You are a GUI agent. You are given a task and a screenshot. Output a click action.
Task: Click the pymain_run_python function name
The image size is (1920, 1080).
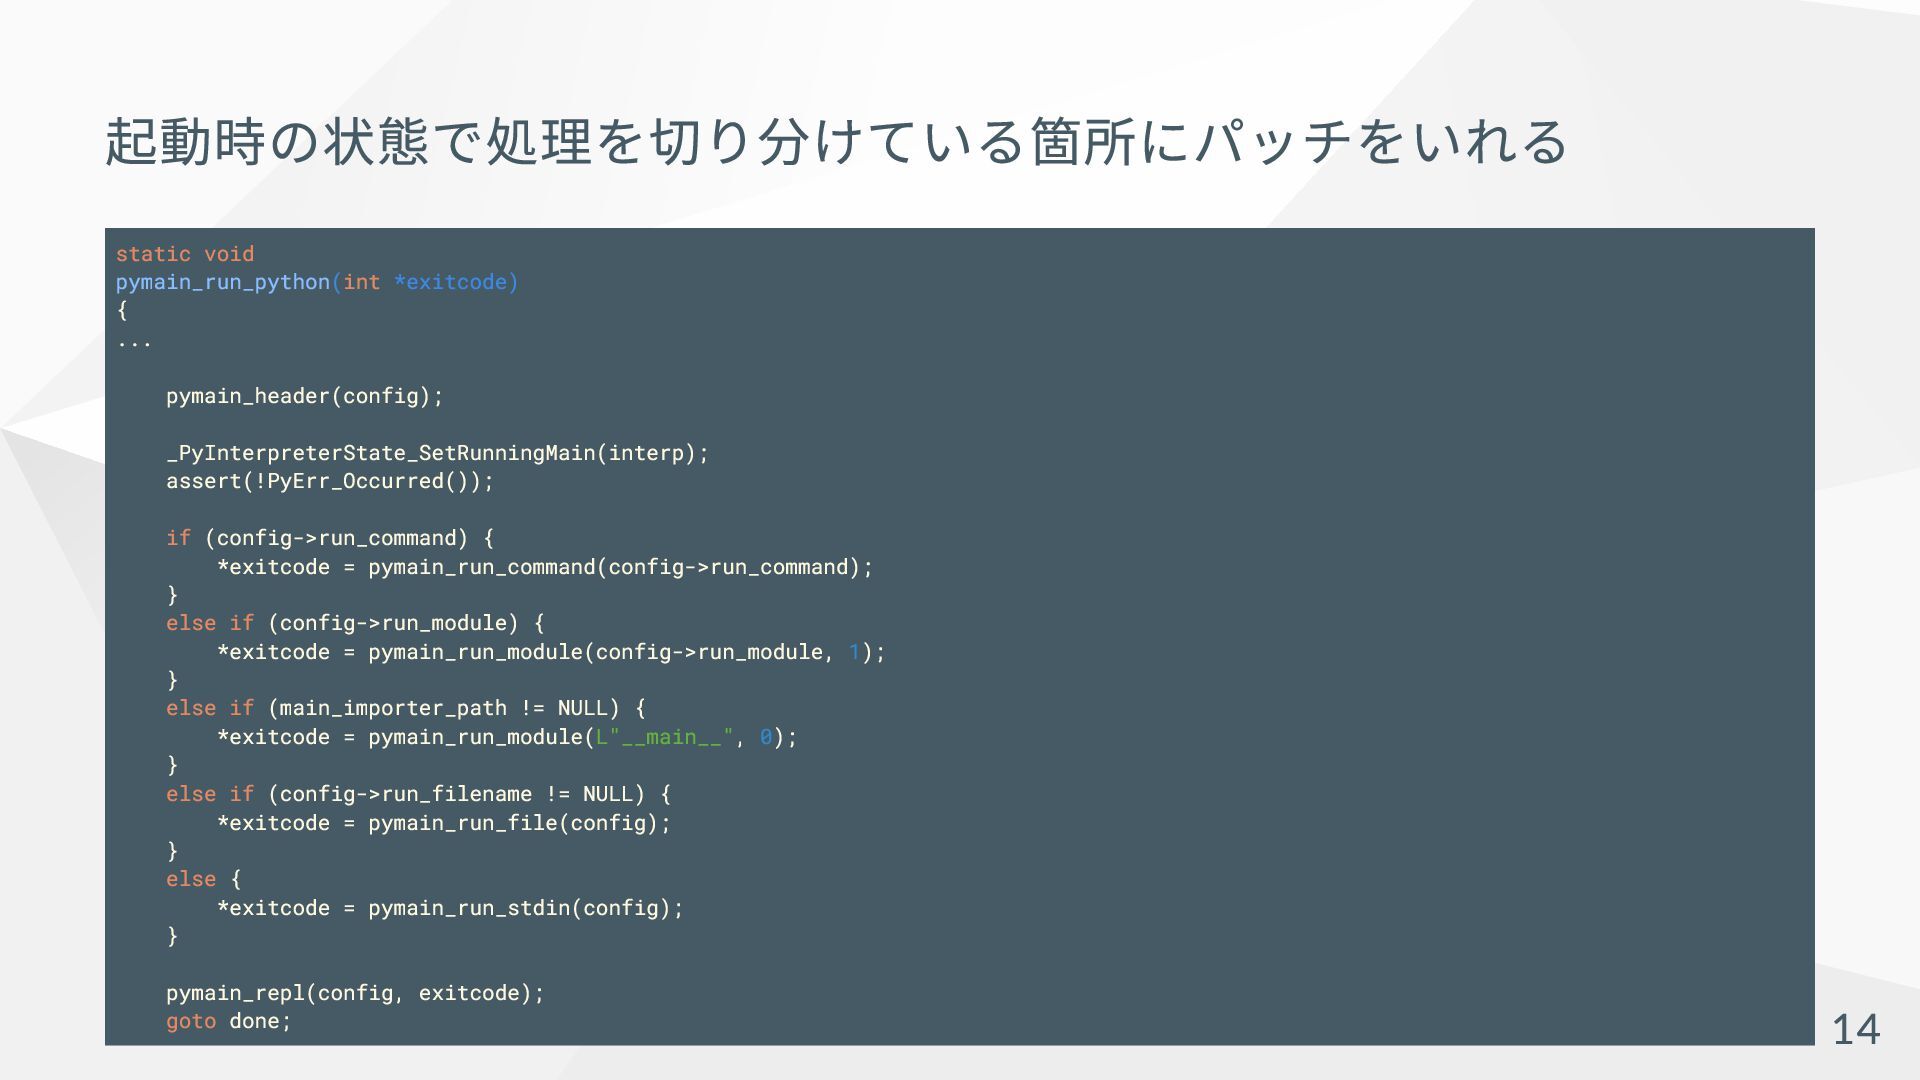point(223,282)
